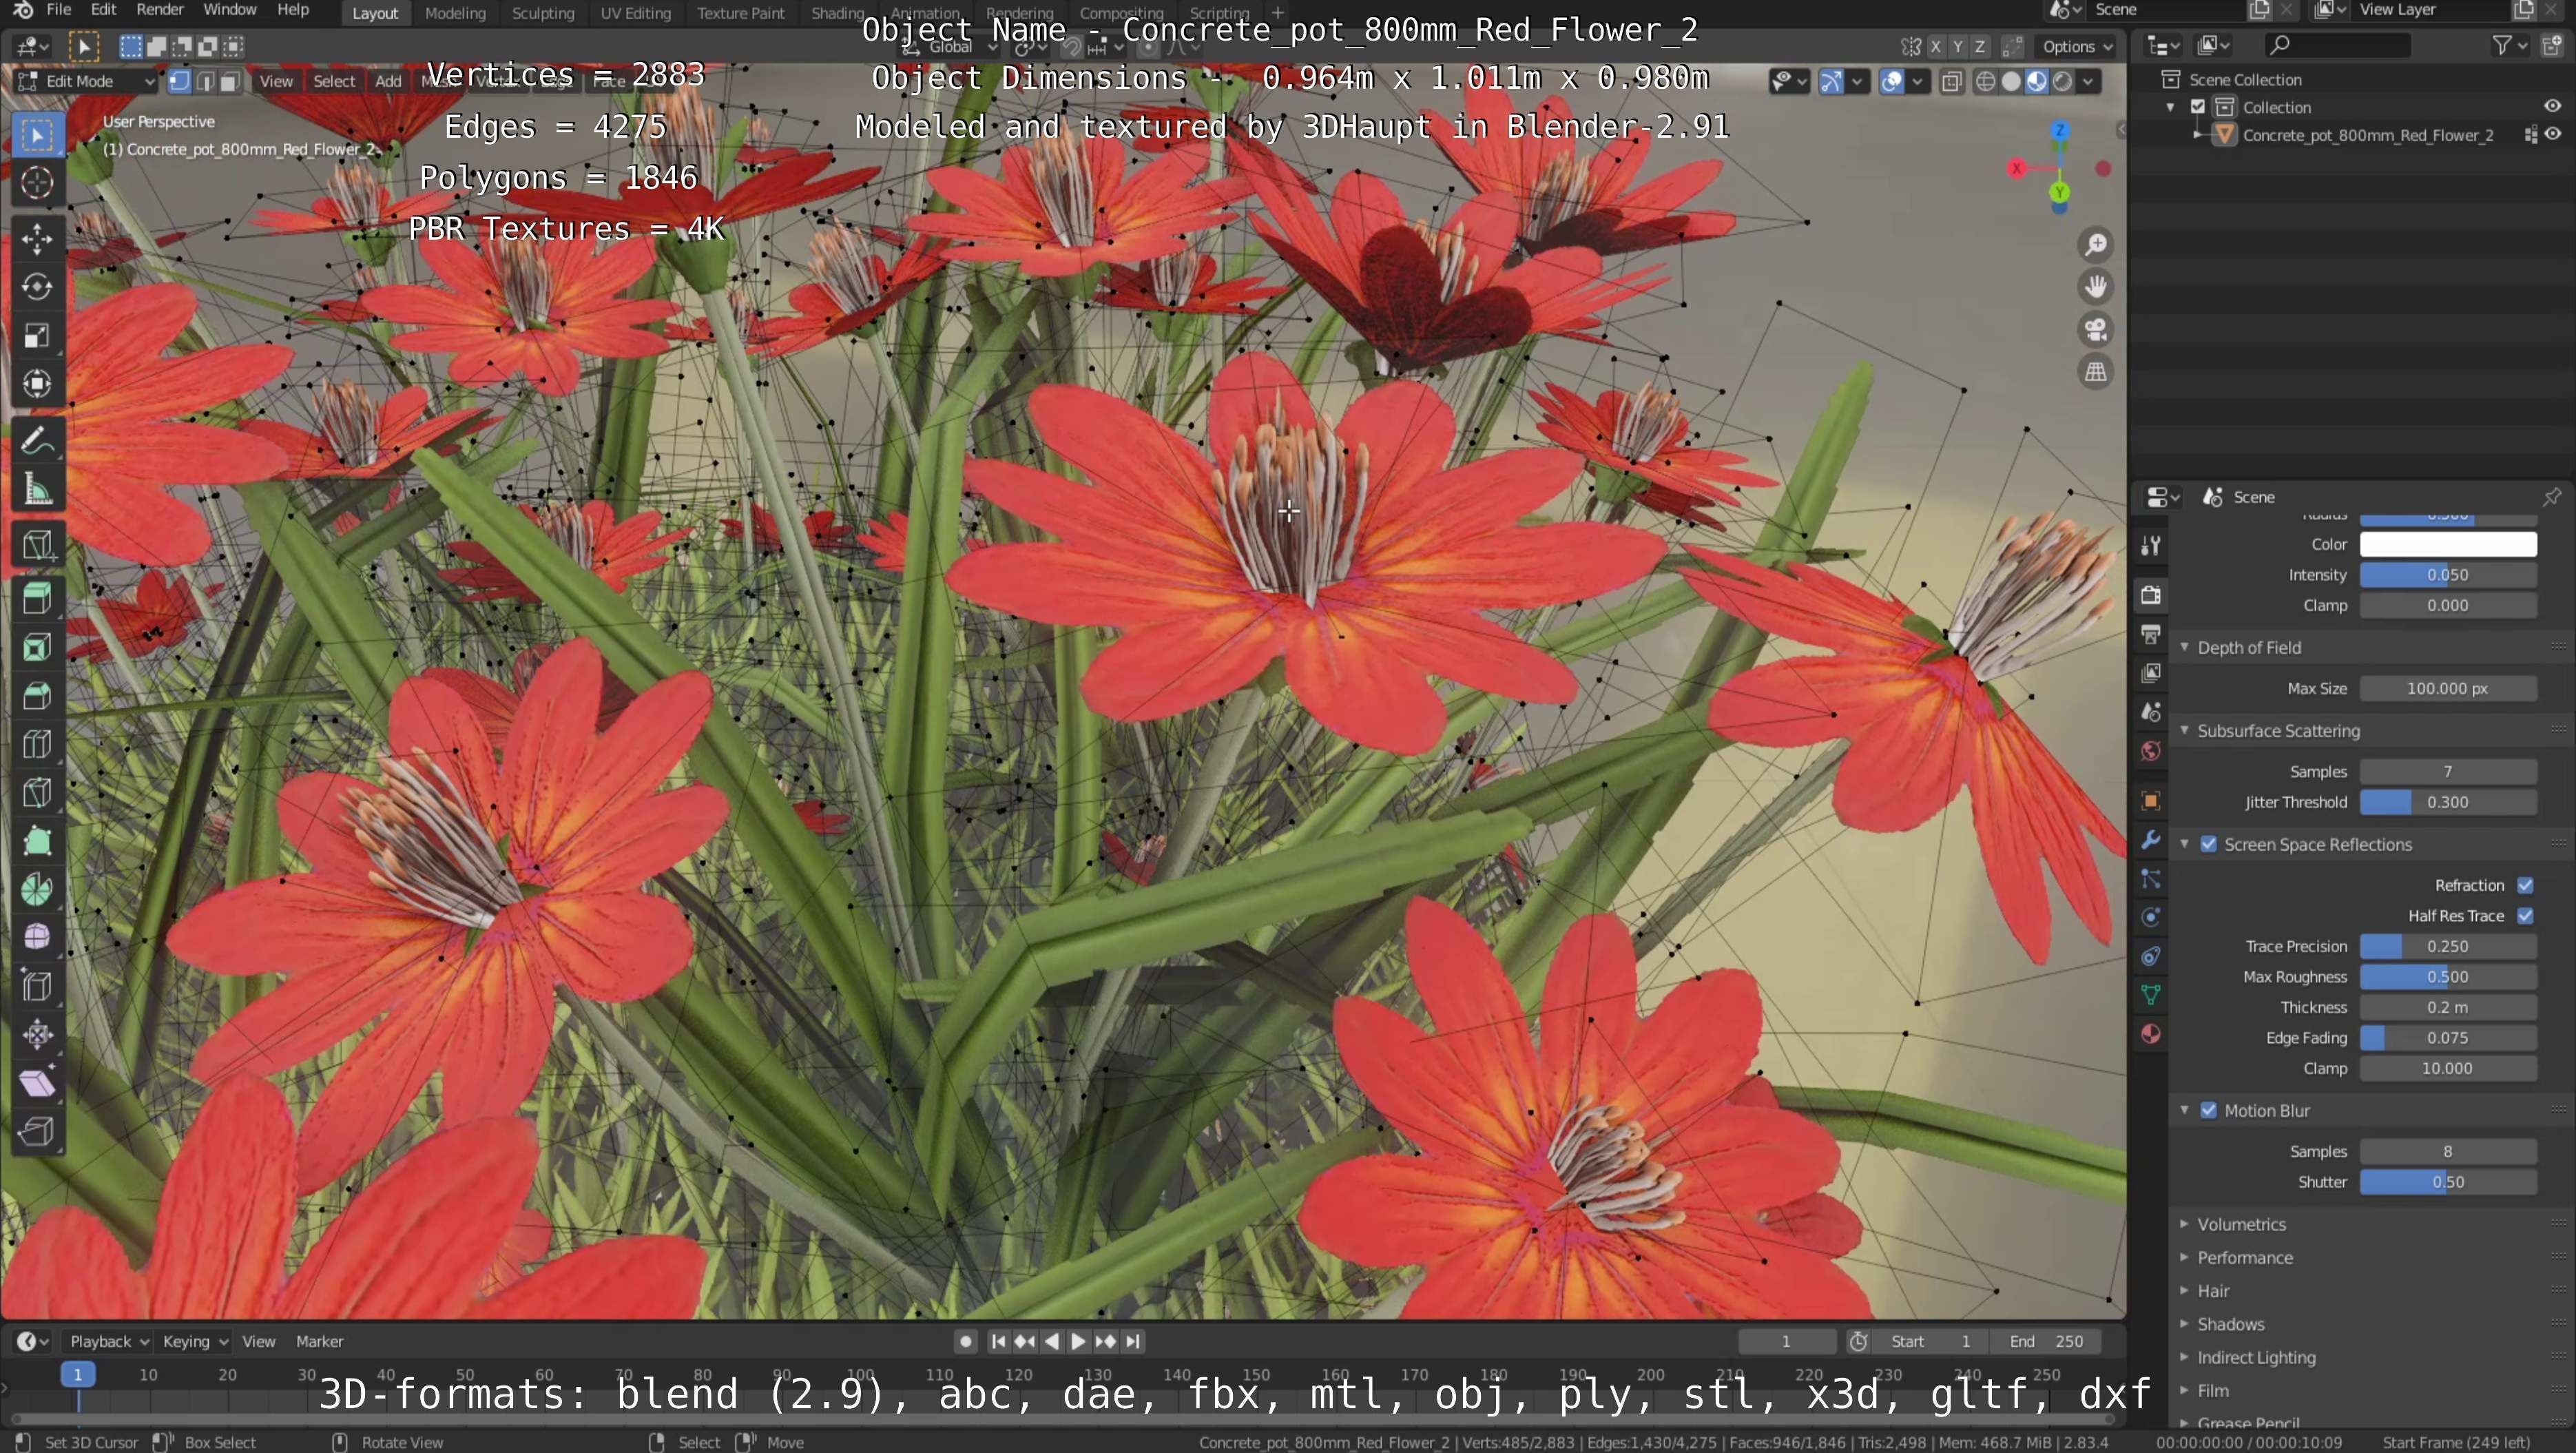Toggle Collection exclude checkbox in outliner
This screenshot has height=1453, width=2576.
click(2198, 107)
